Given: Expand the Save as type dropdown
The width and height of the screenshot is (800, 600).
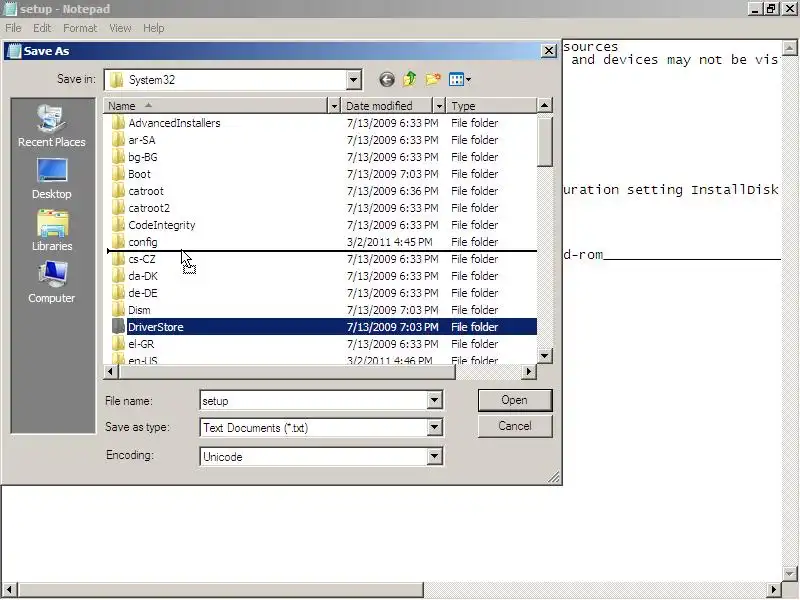Looking at the screenshot, I should pyautogui.click(x=434, y=428).
